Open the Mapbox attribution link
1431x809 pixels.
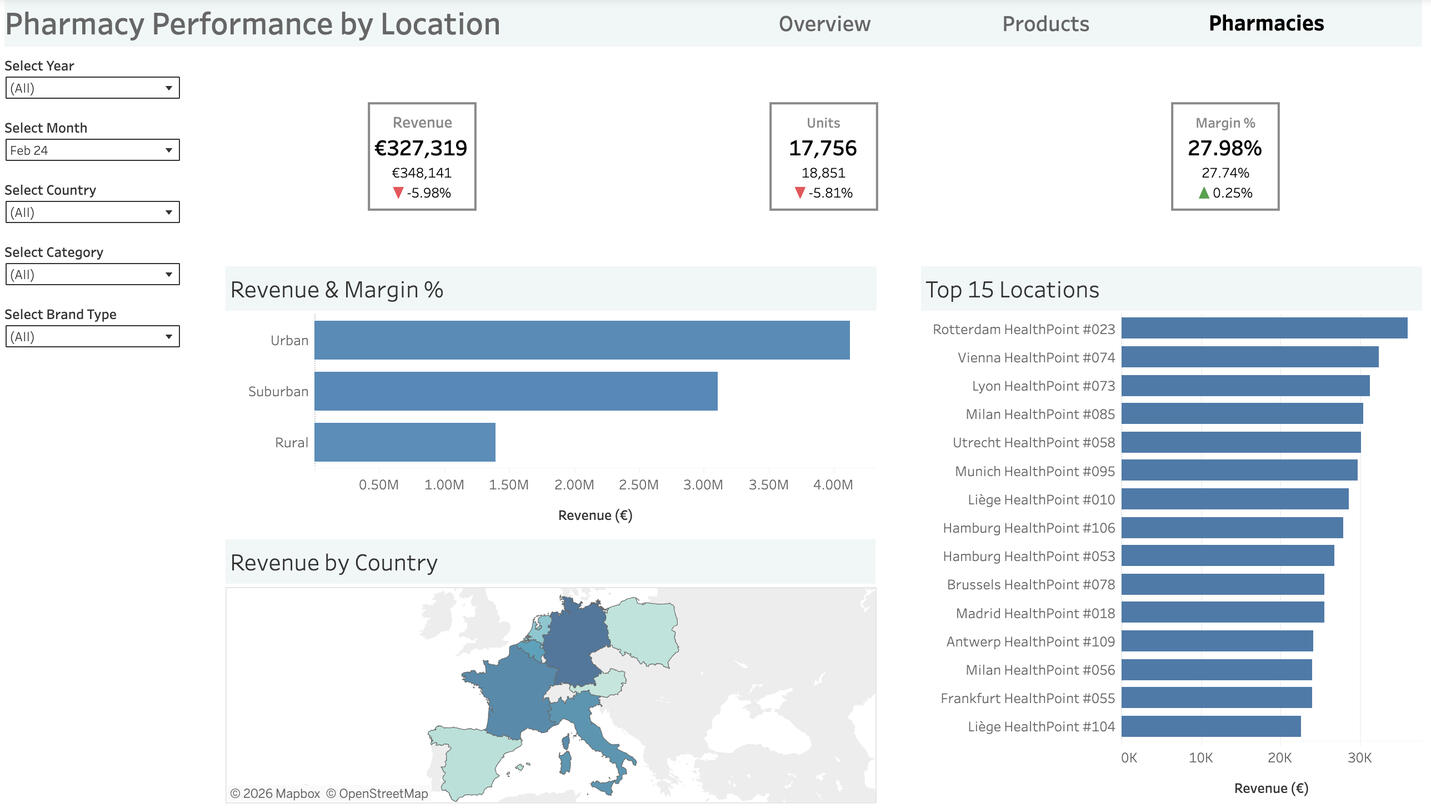tap(276, 792)
